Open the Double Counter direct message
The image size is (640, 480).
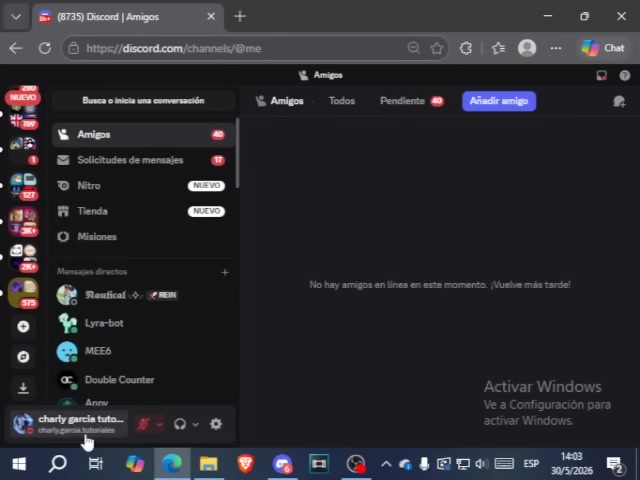coord(143,380)
